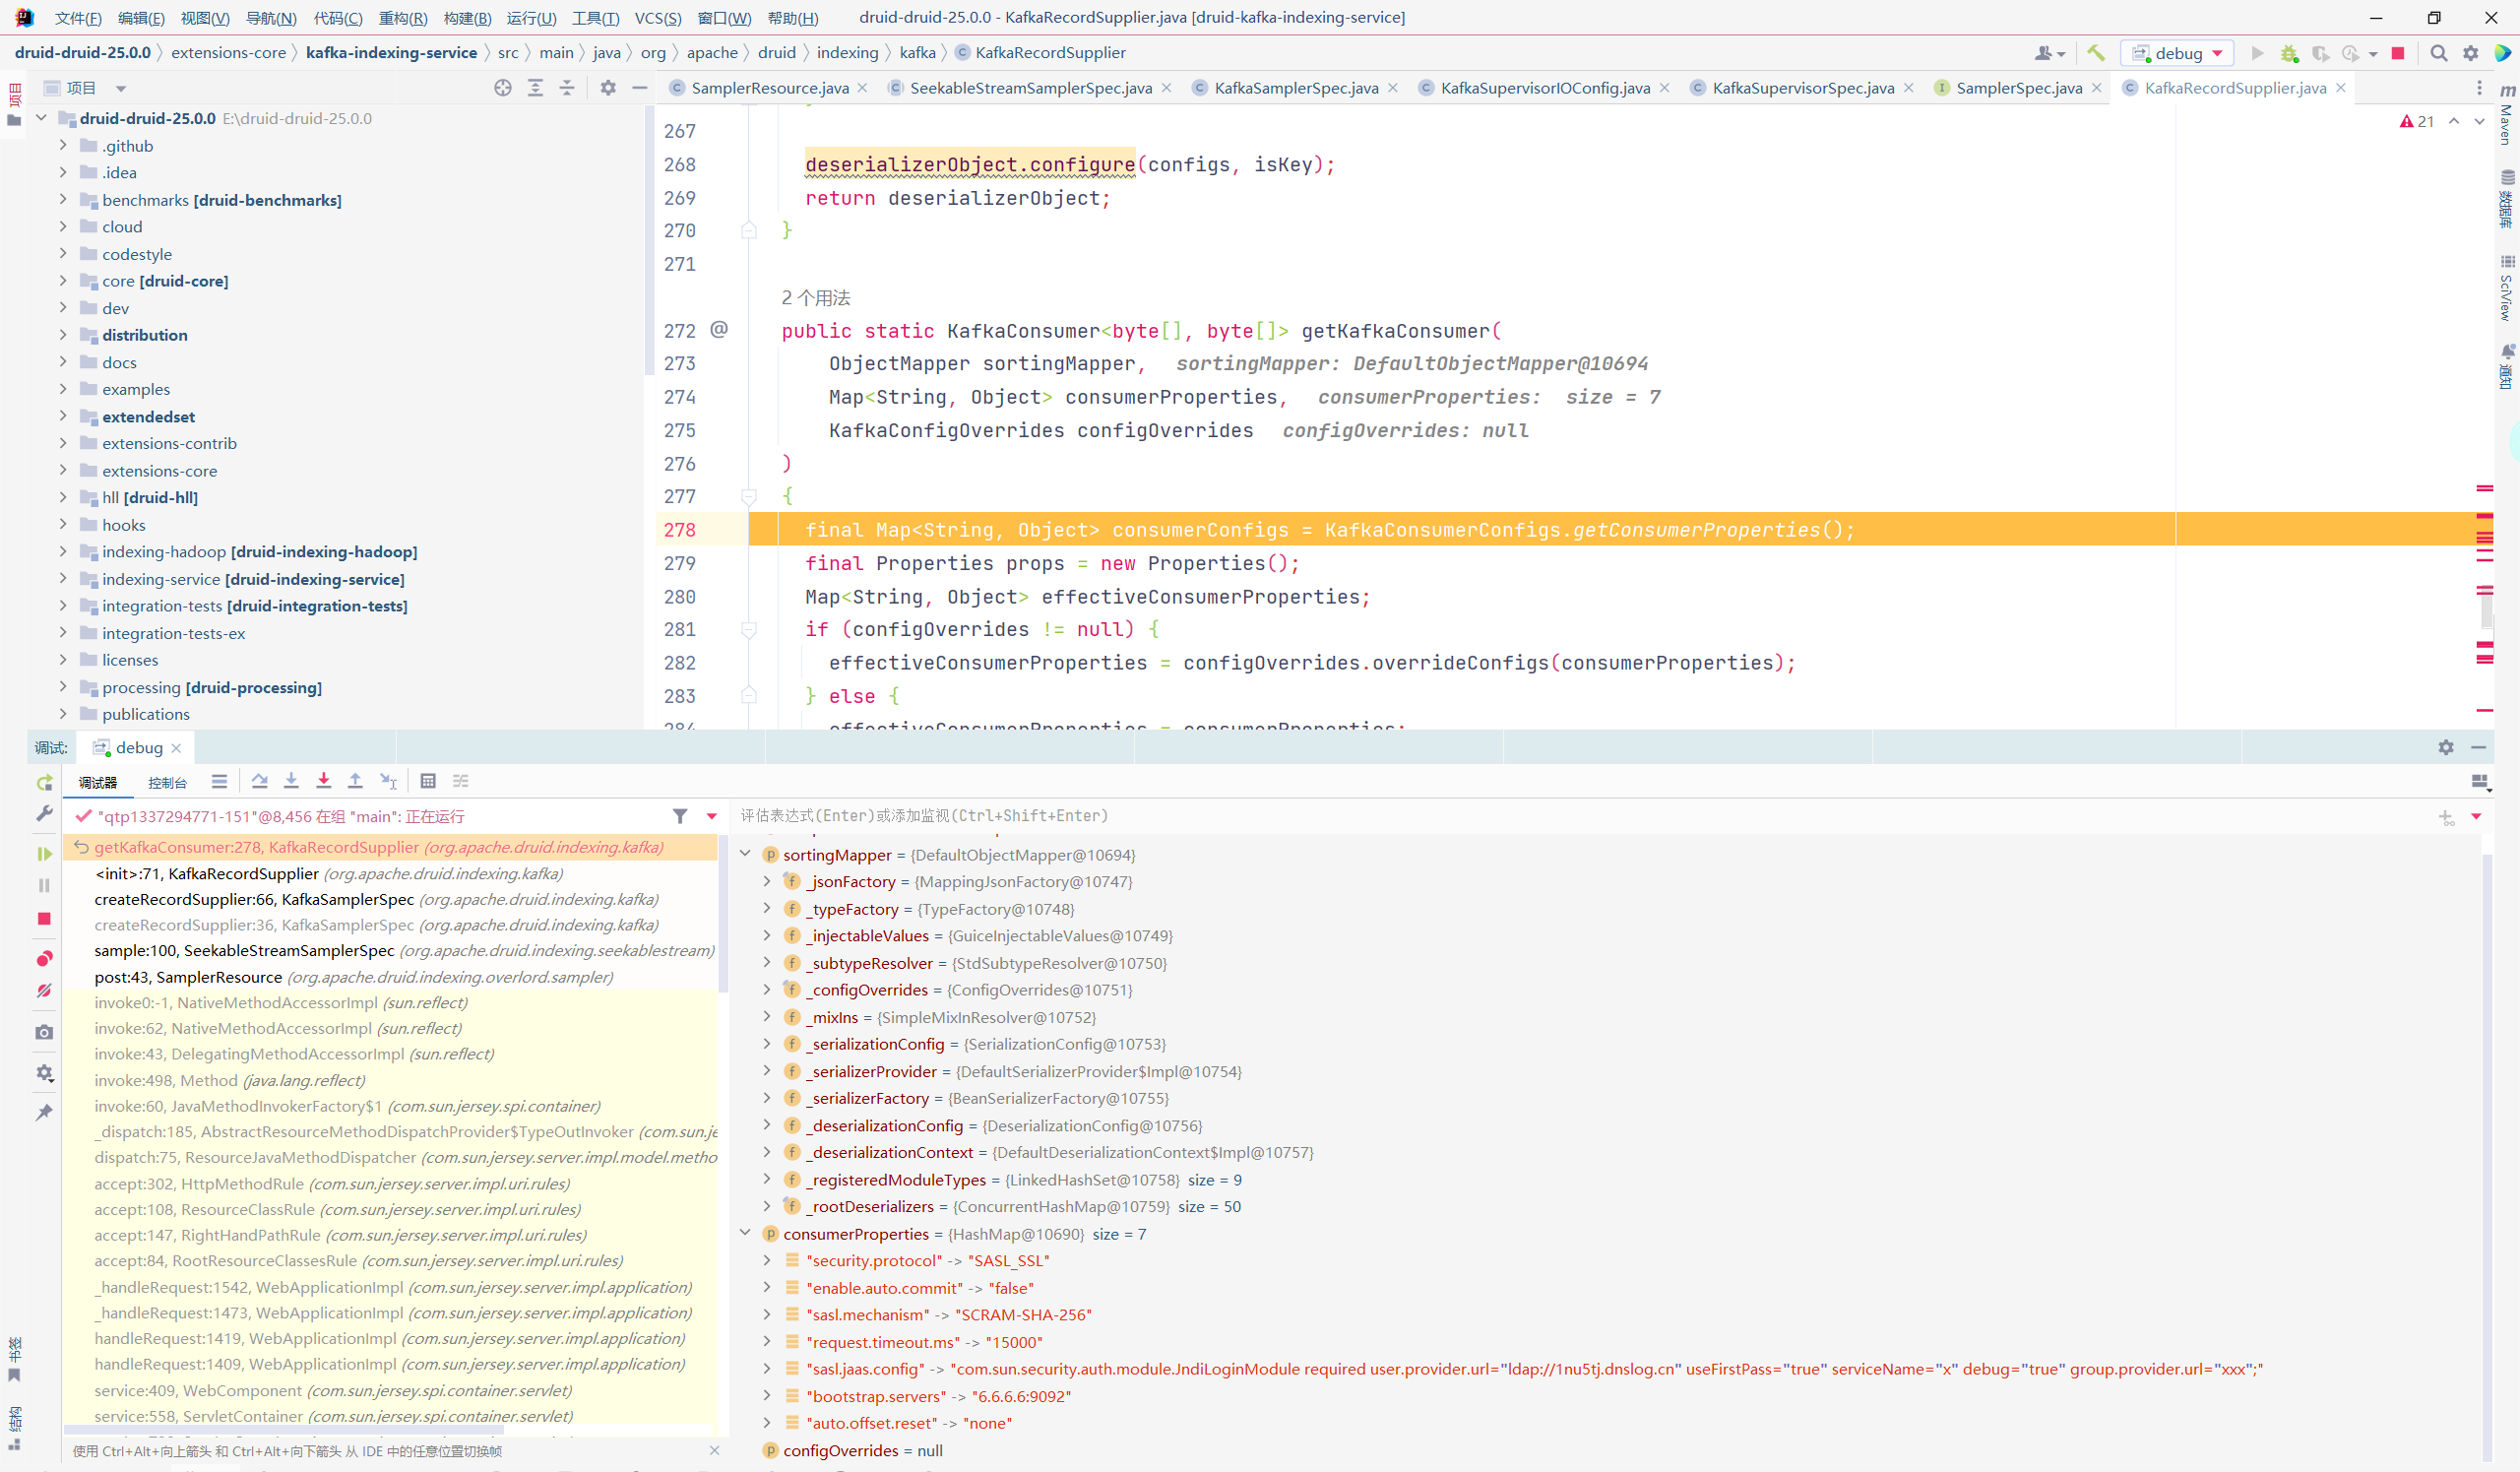Open the Evaluate Expression calculator icon
Image resolution: width=2520 pixels, height=1472 pixels.
click(x=428, y=781)
